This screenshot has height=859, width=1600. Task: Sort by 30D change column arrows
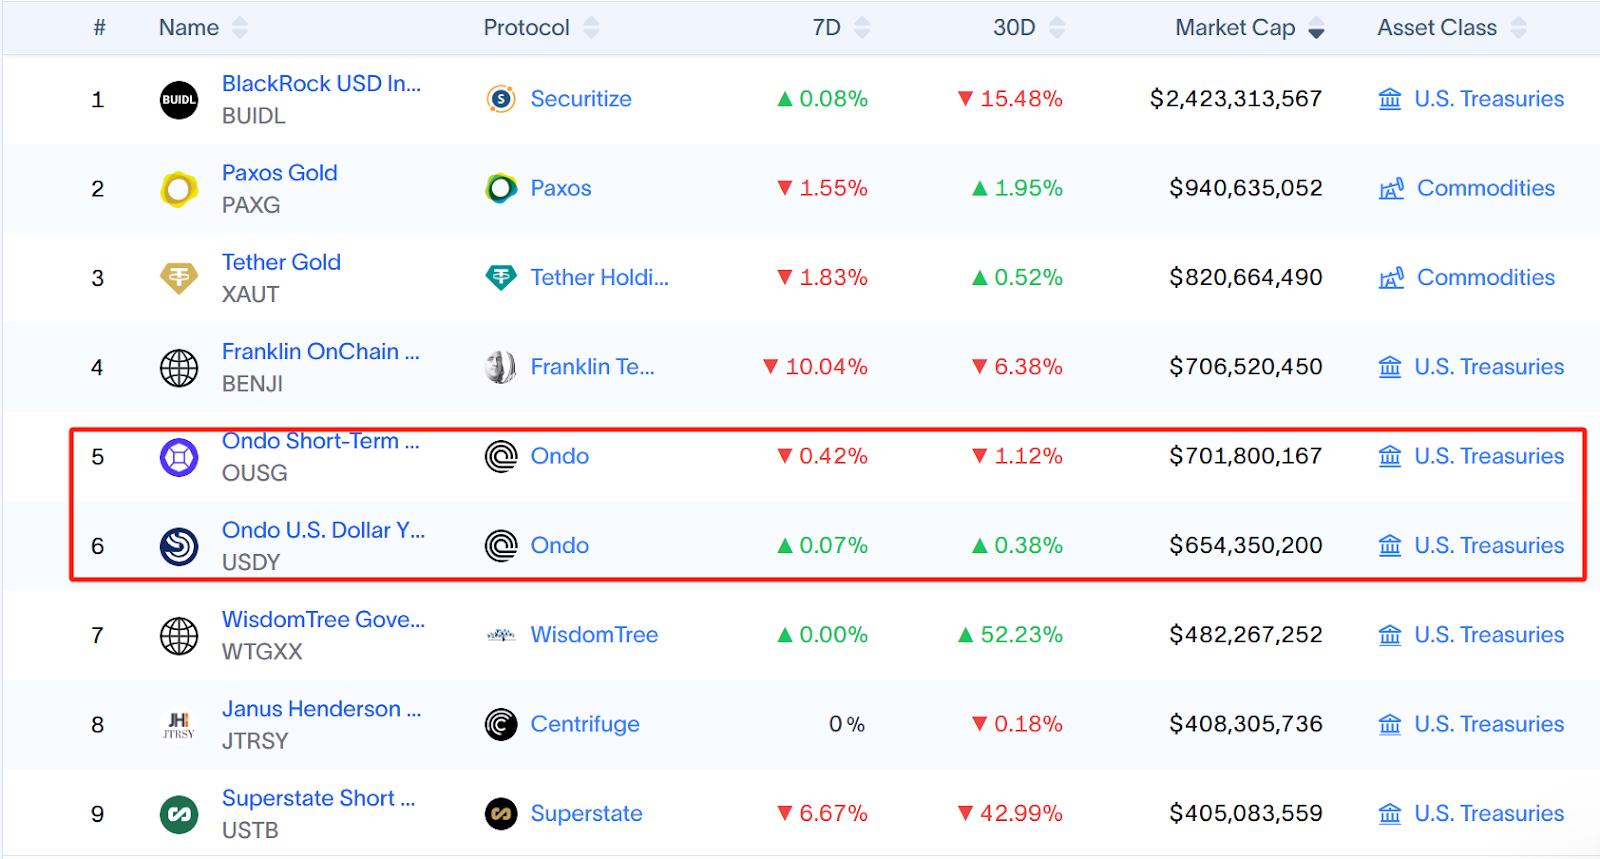(1056, 28)
